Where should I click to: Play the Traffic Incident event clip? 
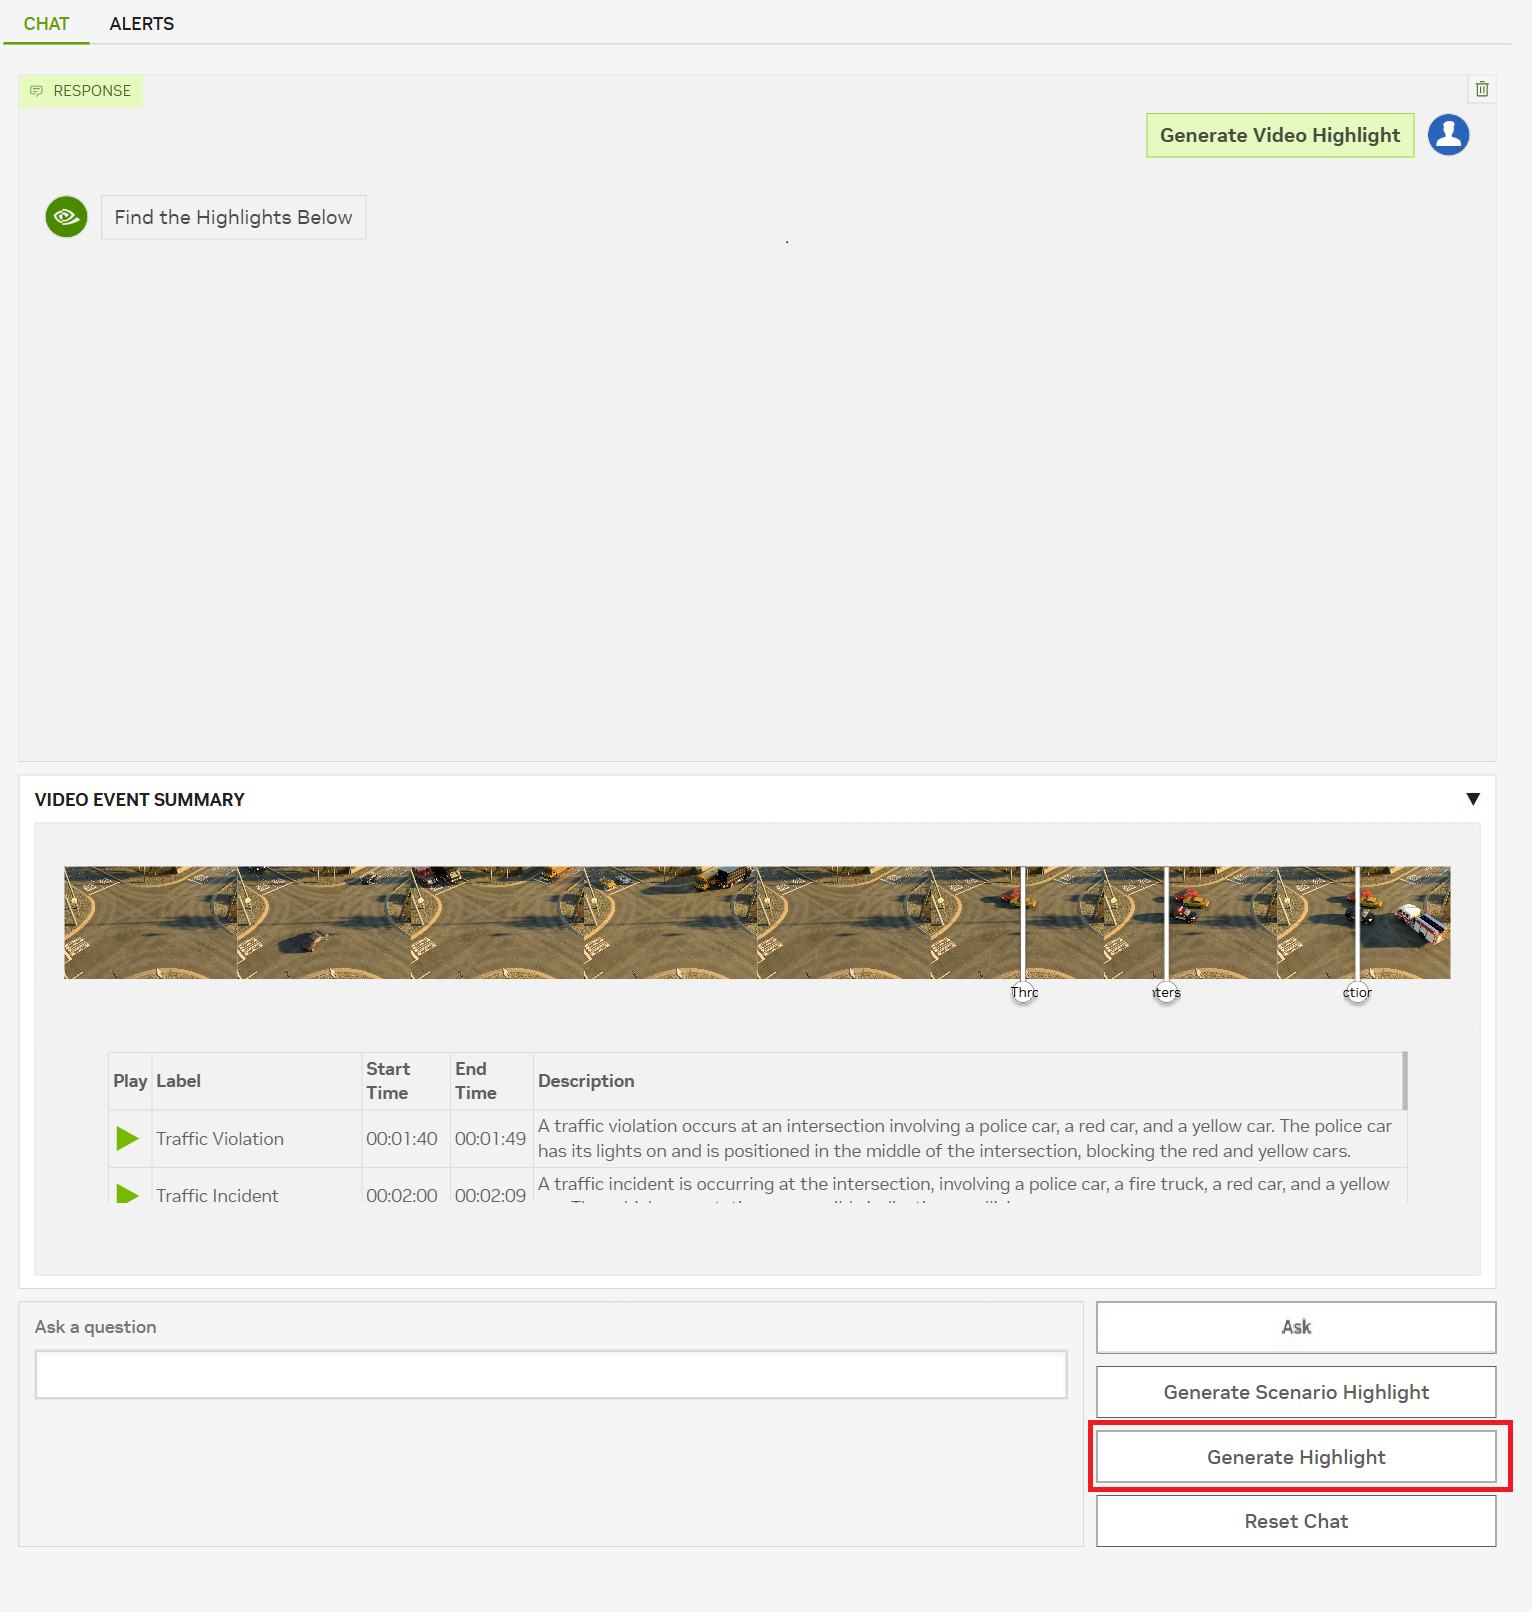(x=128, y=1194)
